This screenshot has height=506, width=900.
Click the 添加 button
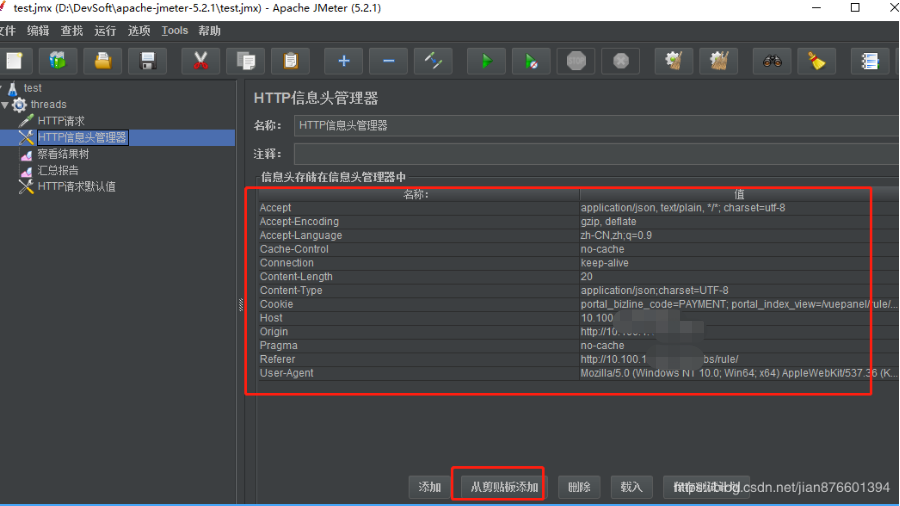pos(429,487)
